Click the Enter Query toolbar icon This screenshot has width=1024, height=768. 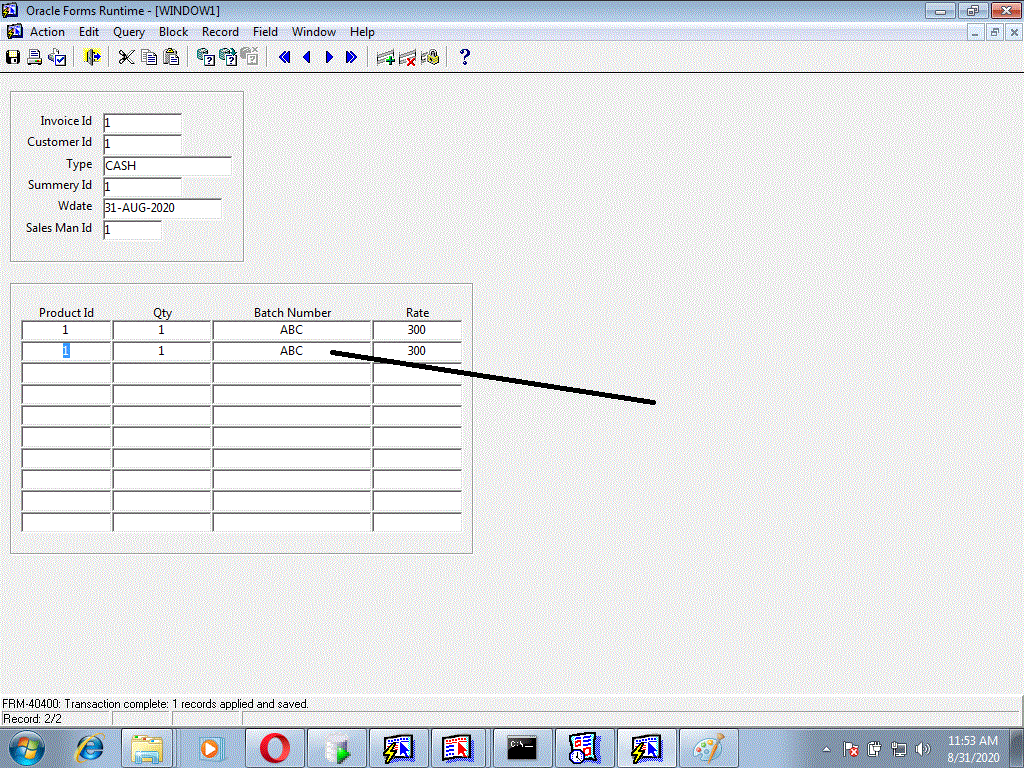coord(206,58)
